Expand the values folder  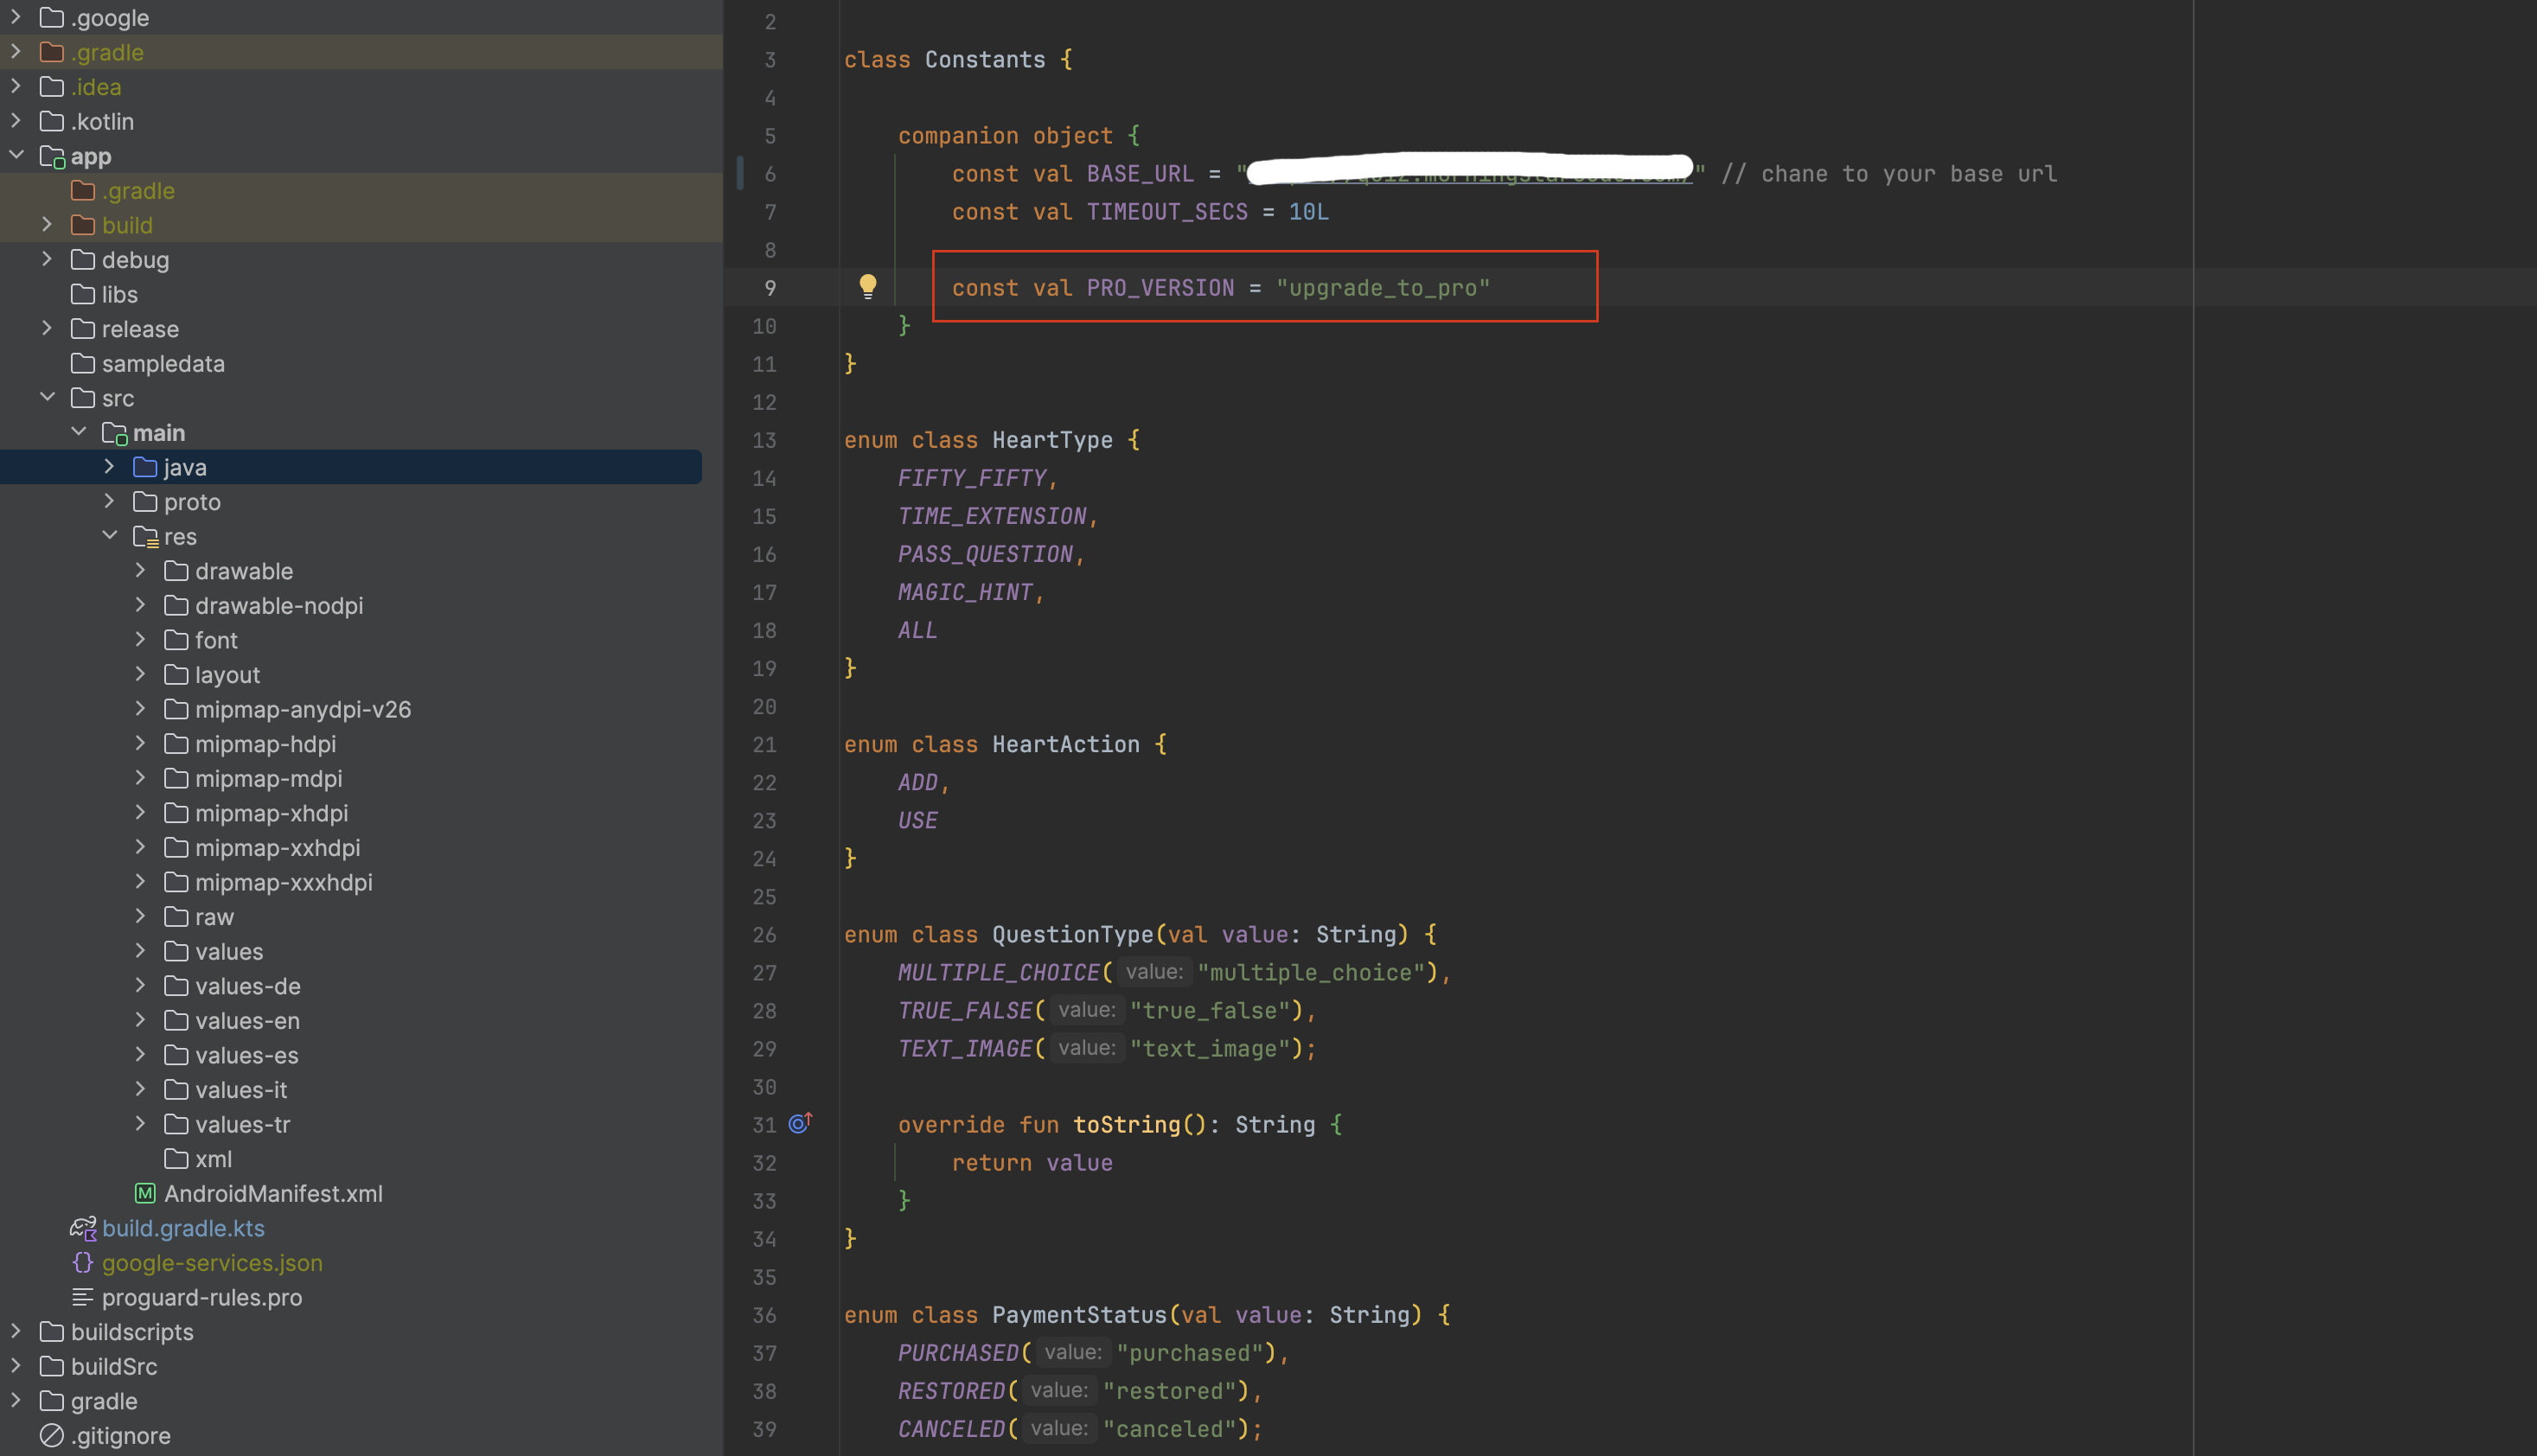click(x=141, y=951)
